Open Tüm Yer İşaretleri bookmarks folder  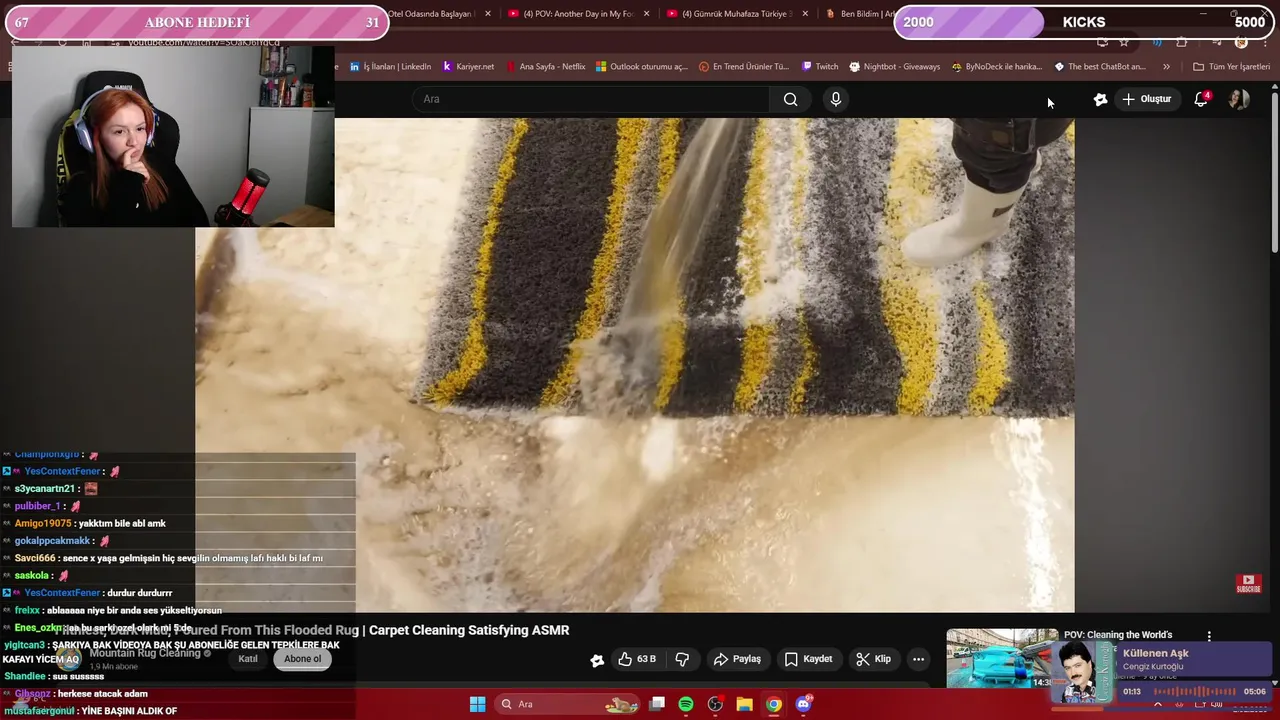coord(1231,67)
